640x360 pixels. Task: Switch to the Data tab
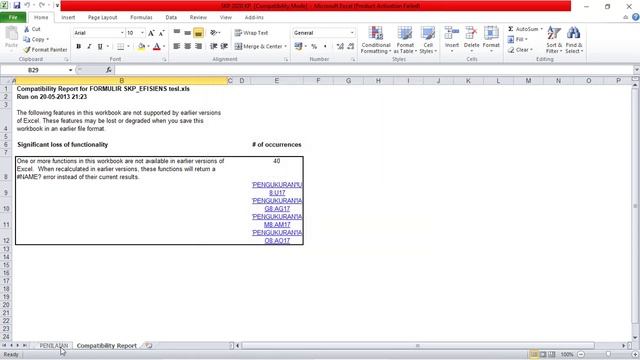pos(171,18)
